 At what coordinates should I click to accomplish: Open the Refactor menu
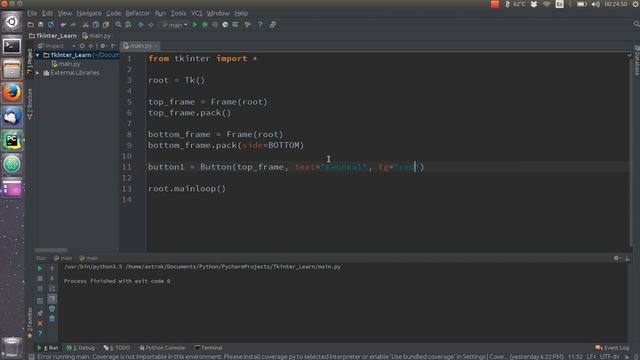pos(138,13)
